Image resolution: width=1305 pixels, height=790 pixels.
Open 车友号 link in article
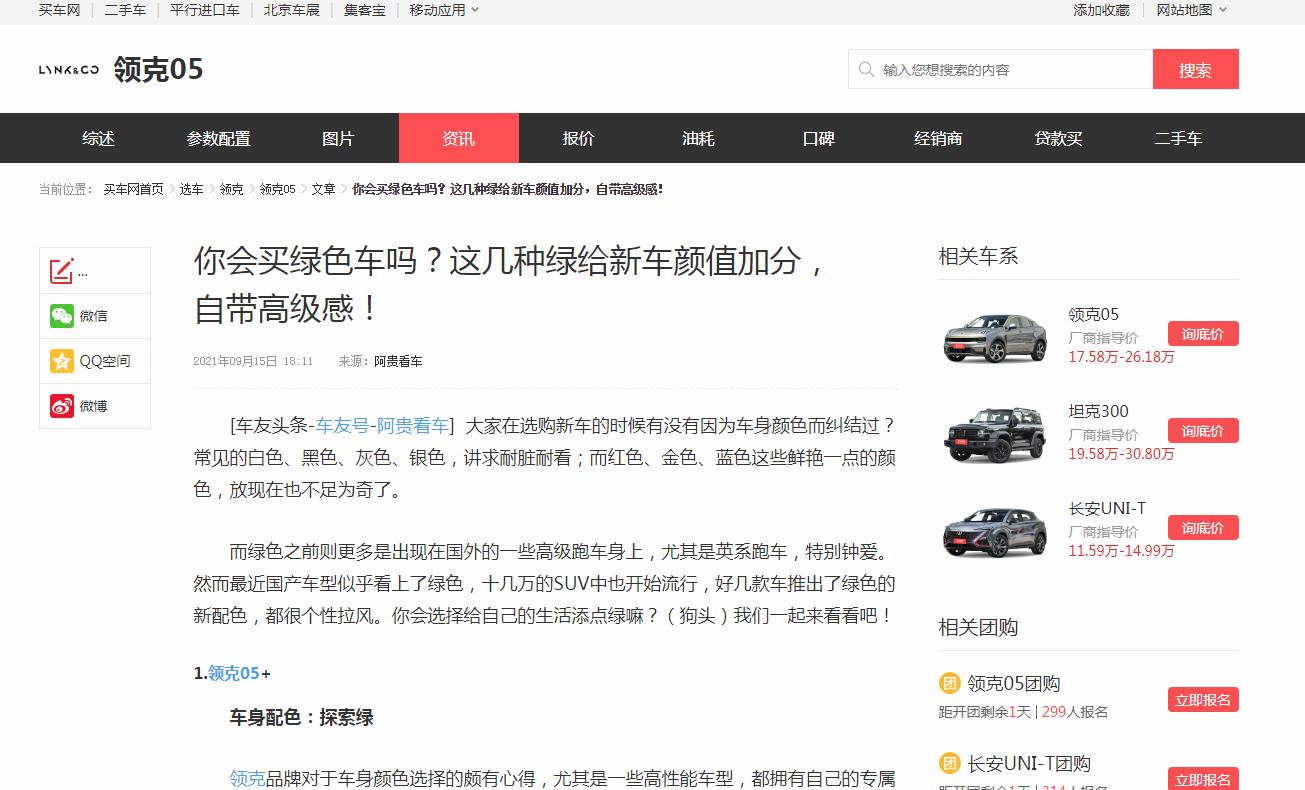[342, 426]
